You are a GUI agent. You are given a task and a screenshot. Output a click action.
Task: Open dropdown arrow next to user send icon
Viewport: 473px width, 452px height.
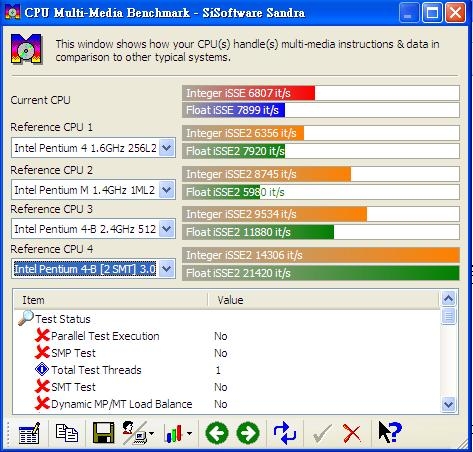tap(152, 433)
